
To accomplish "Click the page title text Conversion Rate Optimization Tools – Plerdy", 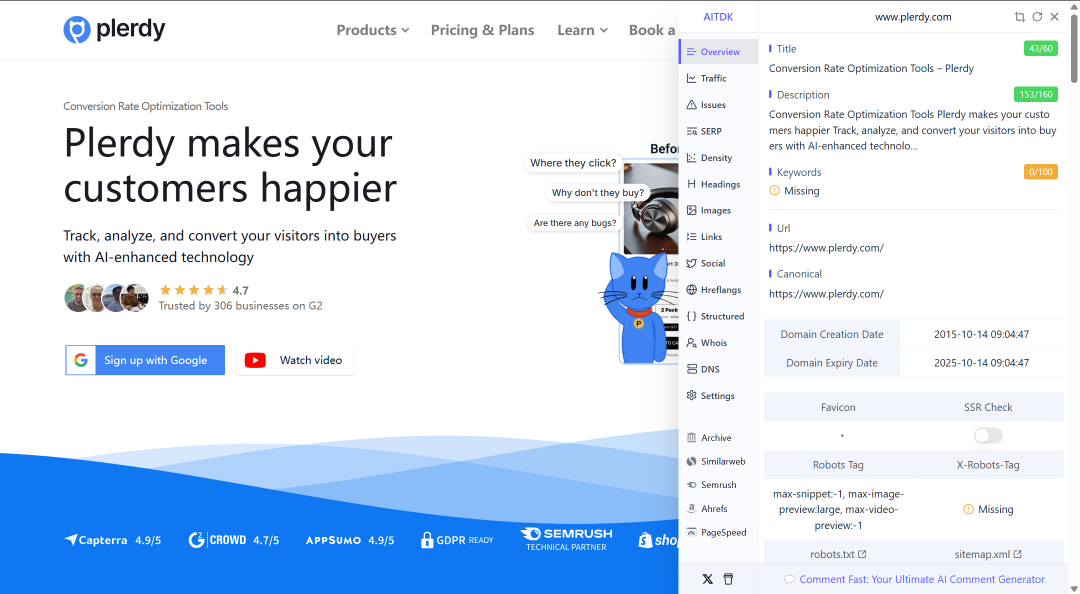I will click(x=871, y=68).
